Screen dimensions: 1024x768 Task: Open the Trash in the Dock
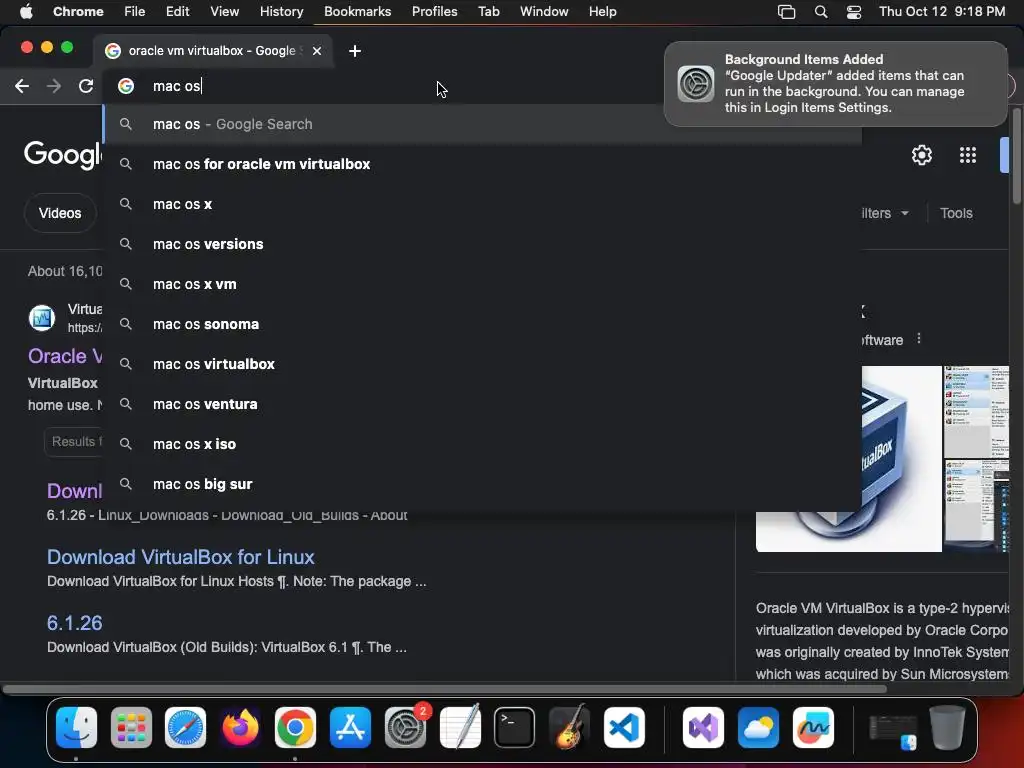pyautogui.click(x=948, y=727)
